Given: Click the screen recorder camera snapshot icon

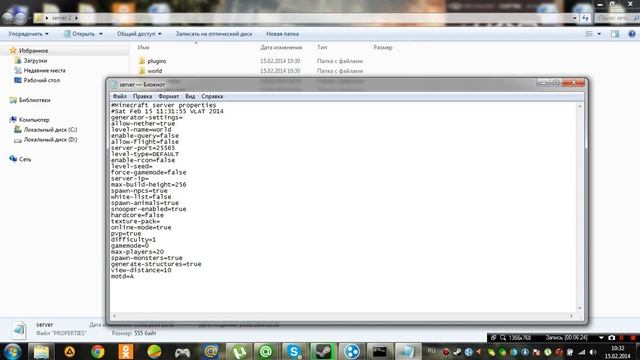Looking at the screenshot, I should 611,338.
